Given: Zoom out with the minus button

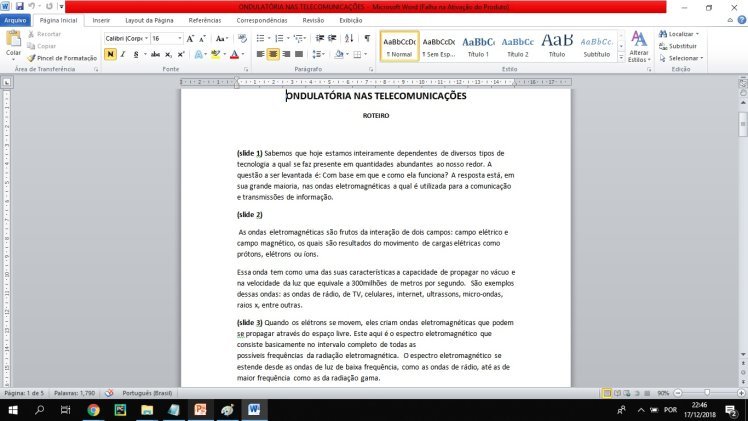Looking at the screenshot, I should point(677,393).
